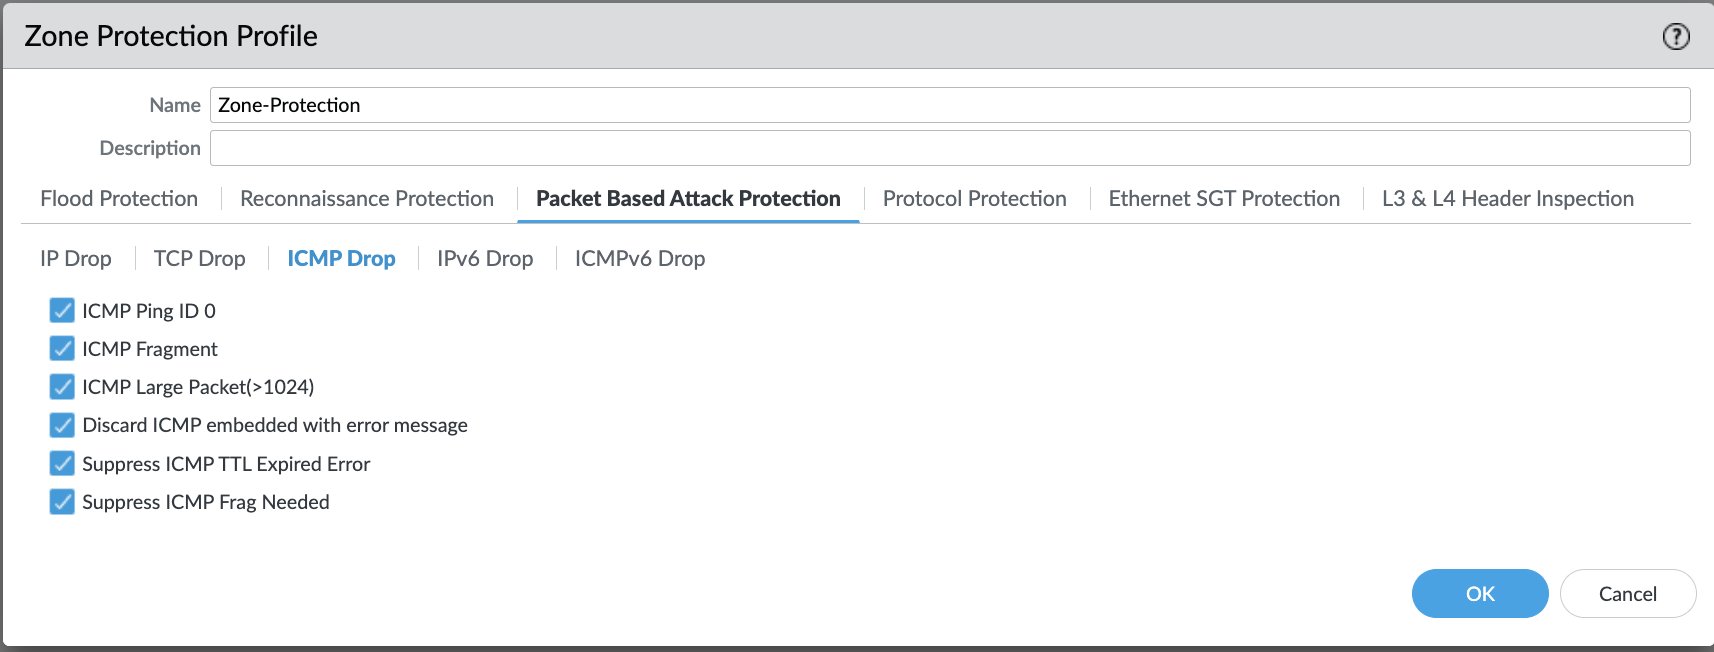Open the help icon in dialog header
1714x652 pixels.
click(x=1676, y=37)
